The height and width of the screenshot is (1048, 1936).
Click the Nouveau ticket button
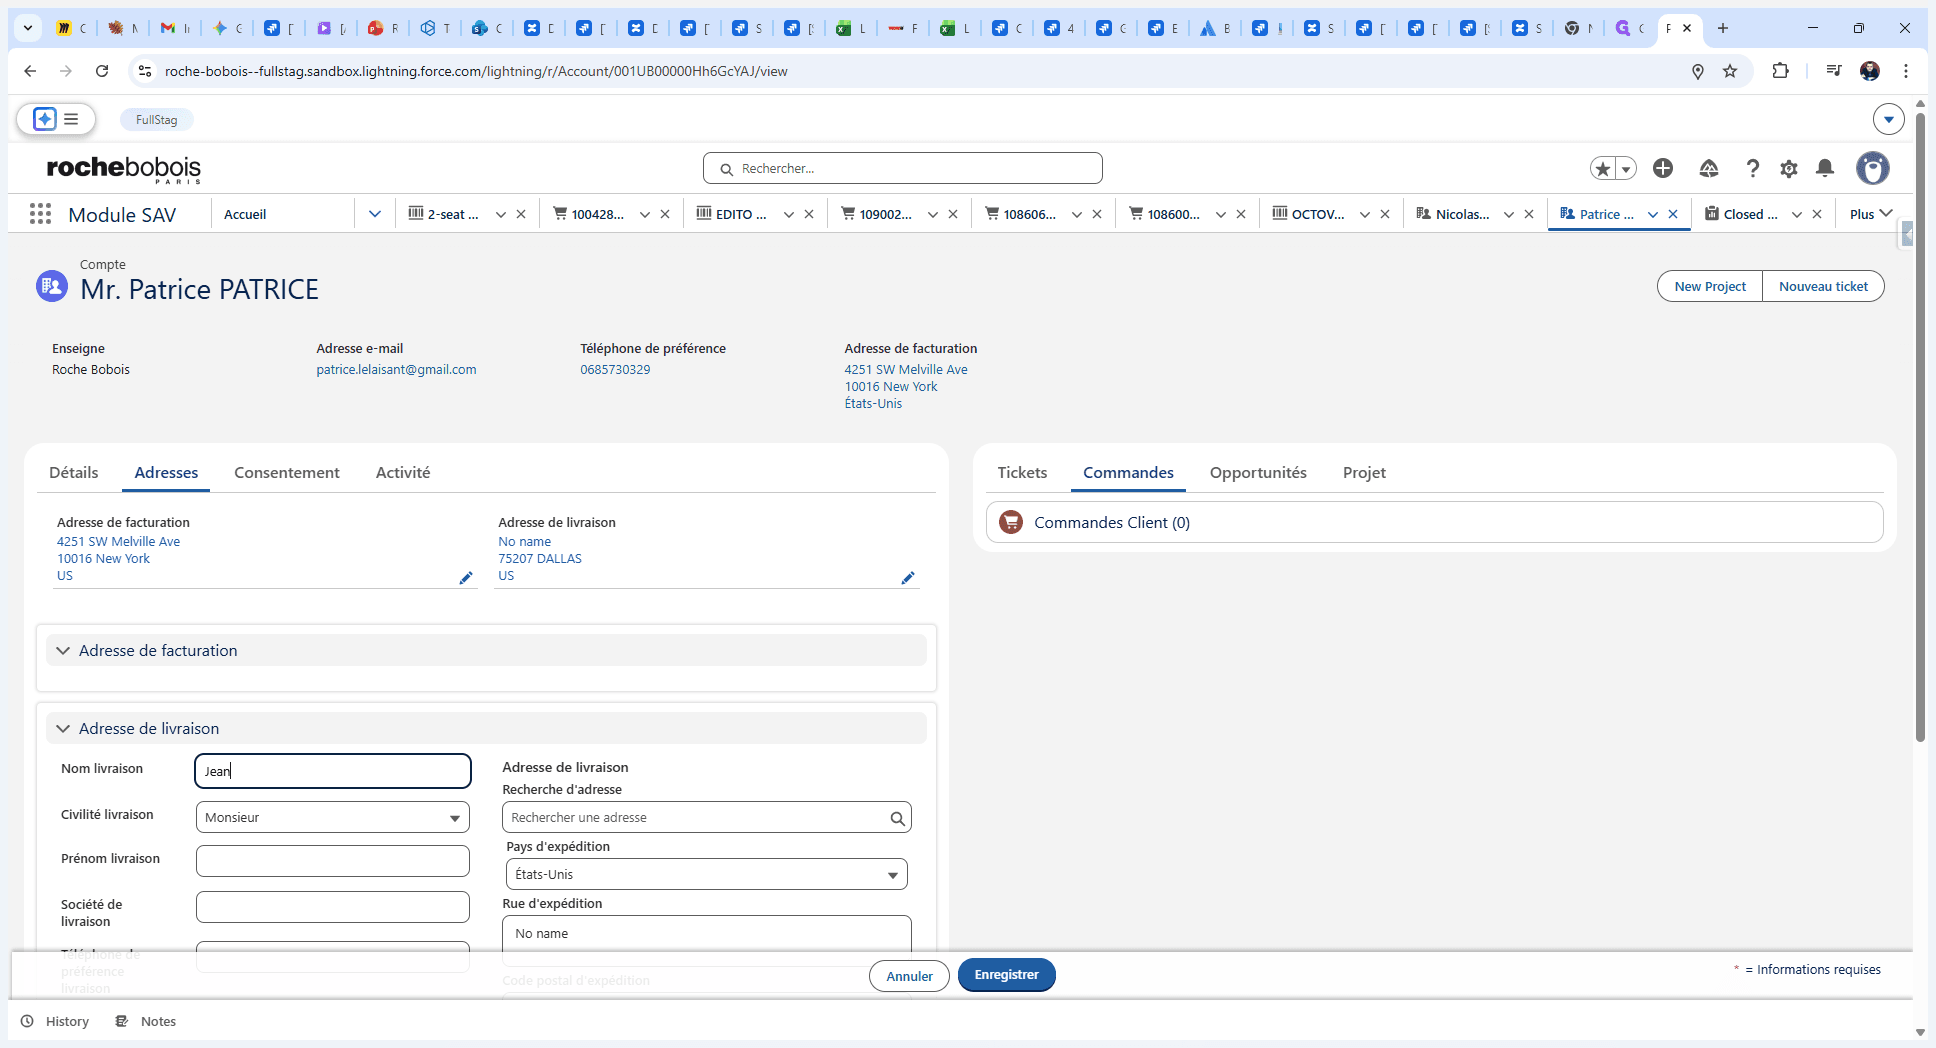(1823, 286)
